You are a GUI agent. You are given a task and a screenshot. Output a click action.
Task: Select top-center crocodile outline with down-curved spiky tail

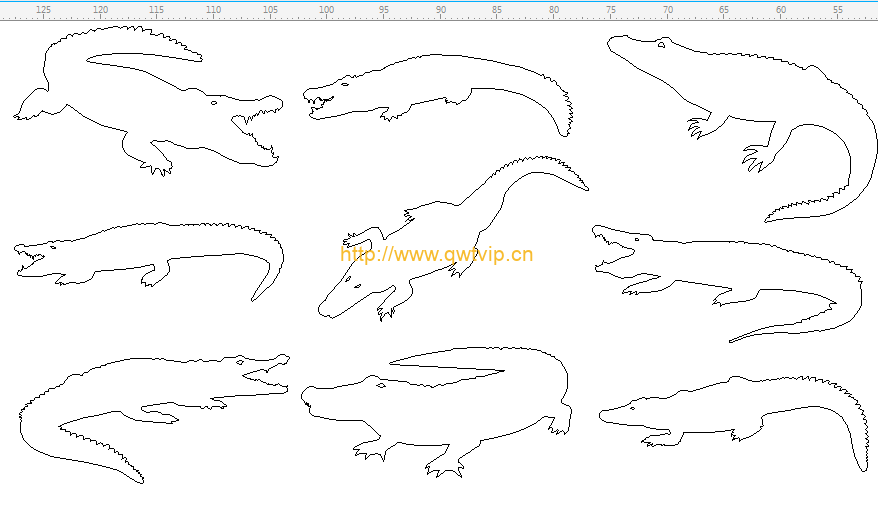click(x=438, y=95)
